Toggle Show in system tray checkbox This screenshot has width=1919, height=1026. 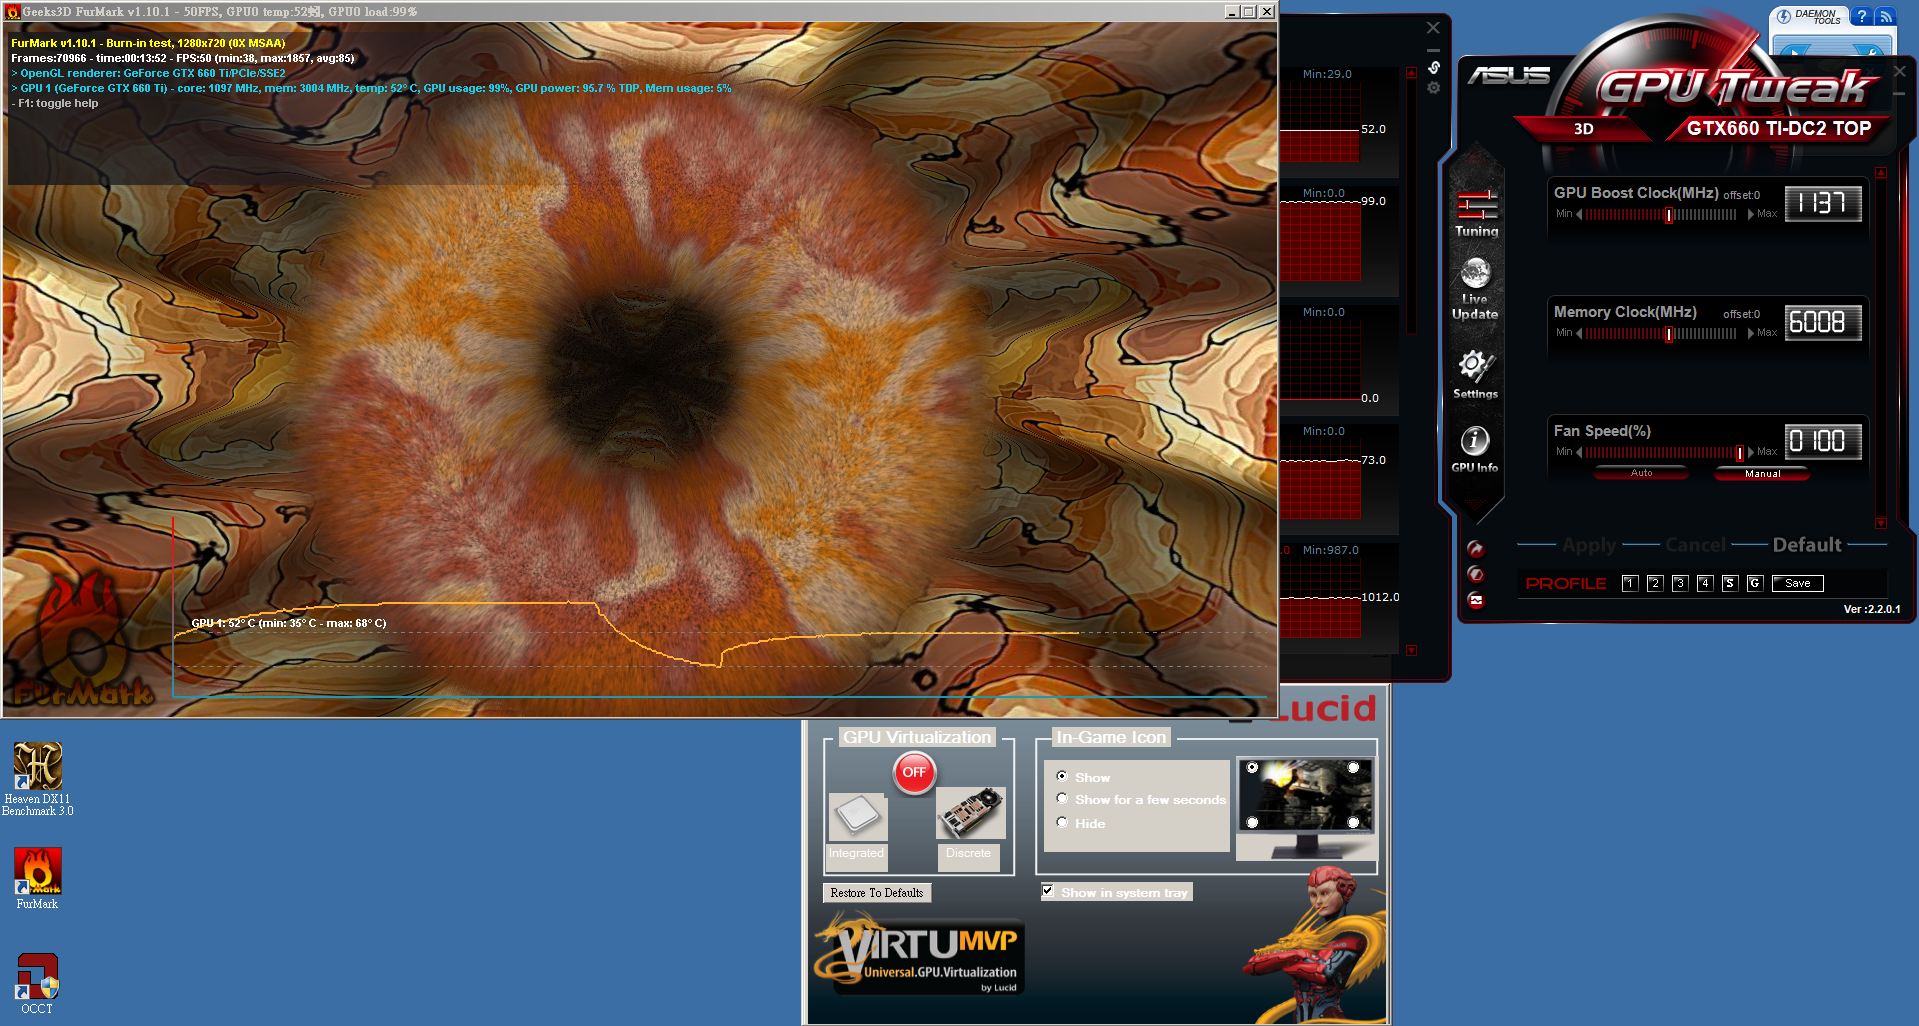(x=1047, y=890)
